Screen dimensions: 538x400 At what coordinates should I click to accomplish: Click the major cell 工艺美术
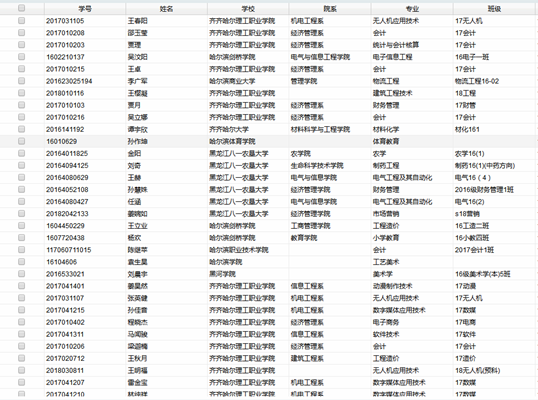pos(386,262)
